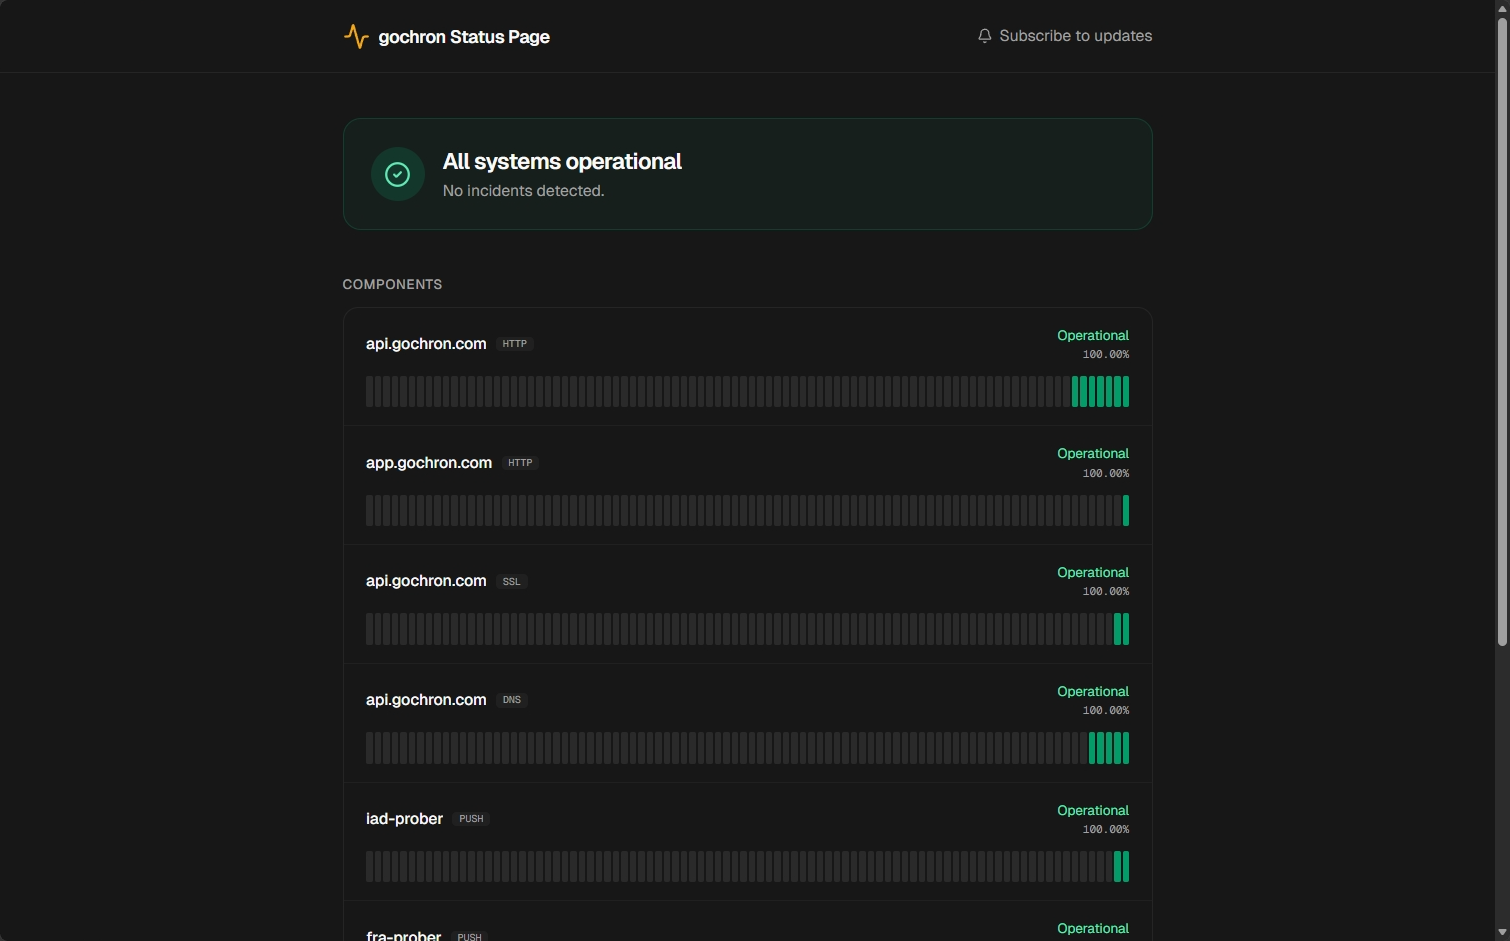
Task: Click the HTTP badge next to api.gochron.com
Action: [514, 344]
